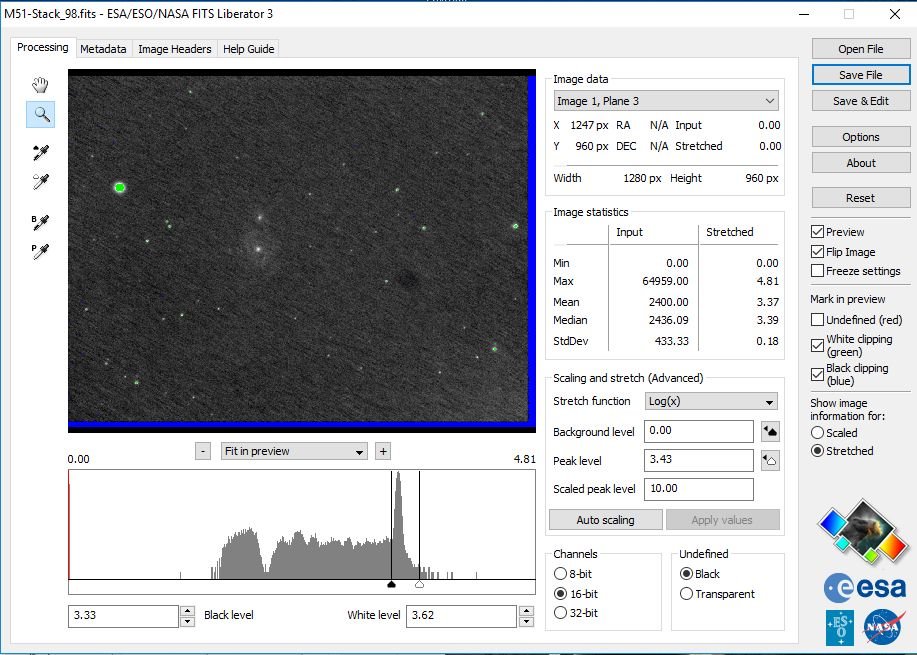The image size is (917, 655).
Task: Toggle Black clipping (blue) checkbox
Action: click(x=818, y=374)
